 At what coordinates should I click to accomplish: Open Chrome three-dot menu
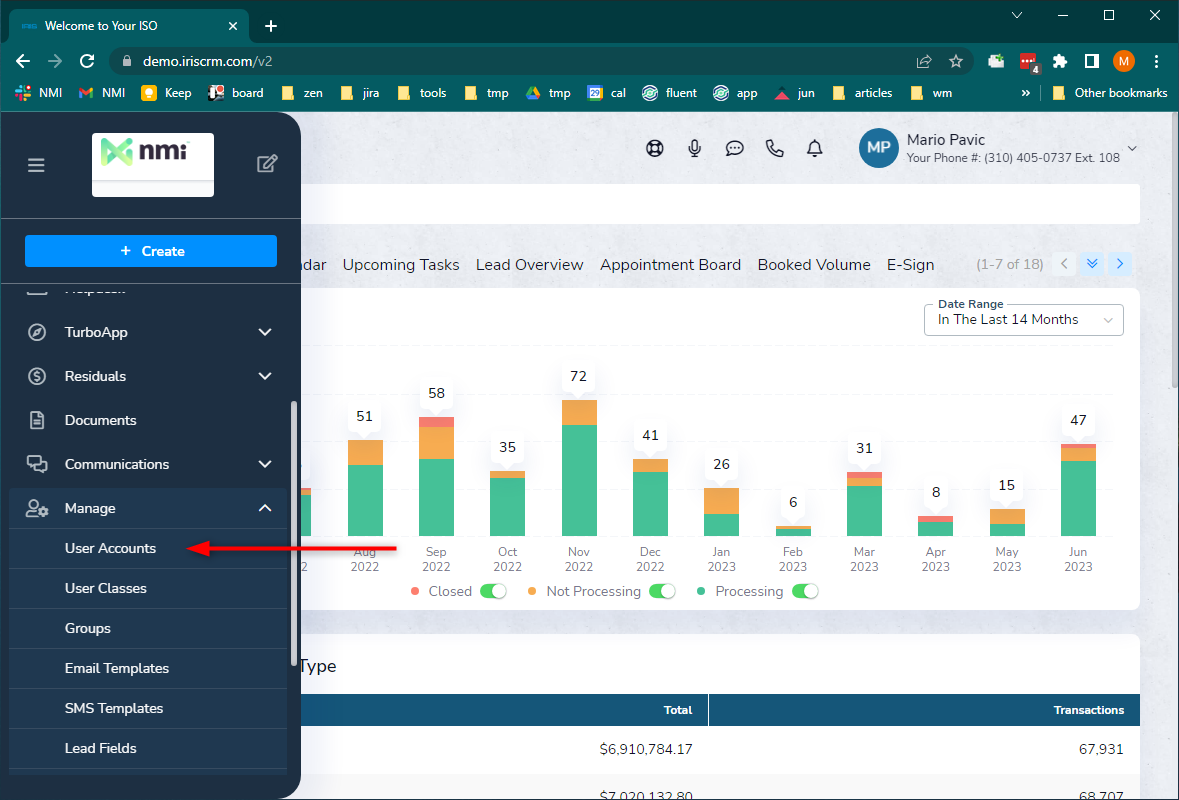[1156, 61]
